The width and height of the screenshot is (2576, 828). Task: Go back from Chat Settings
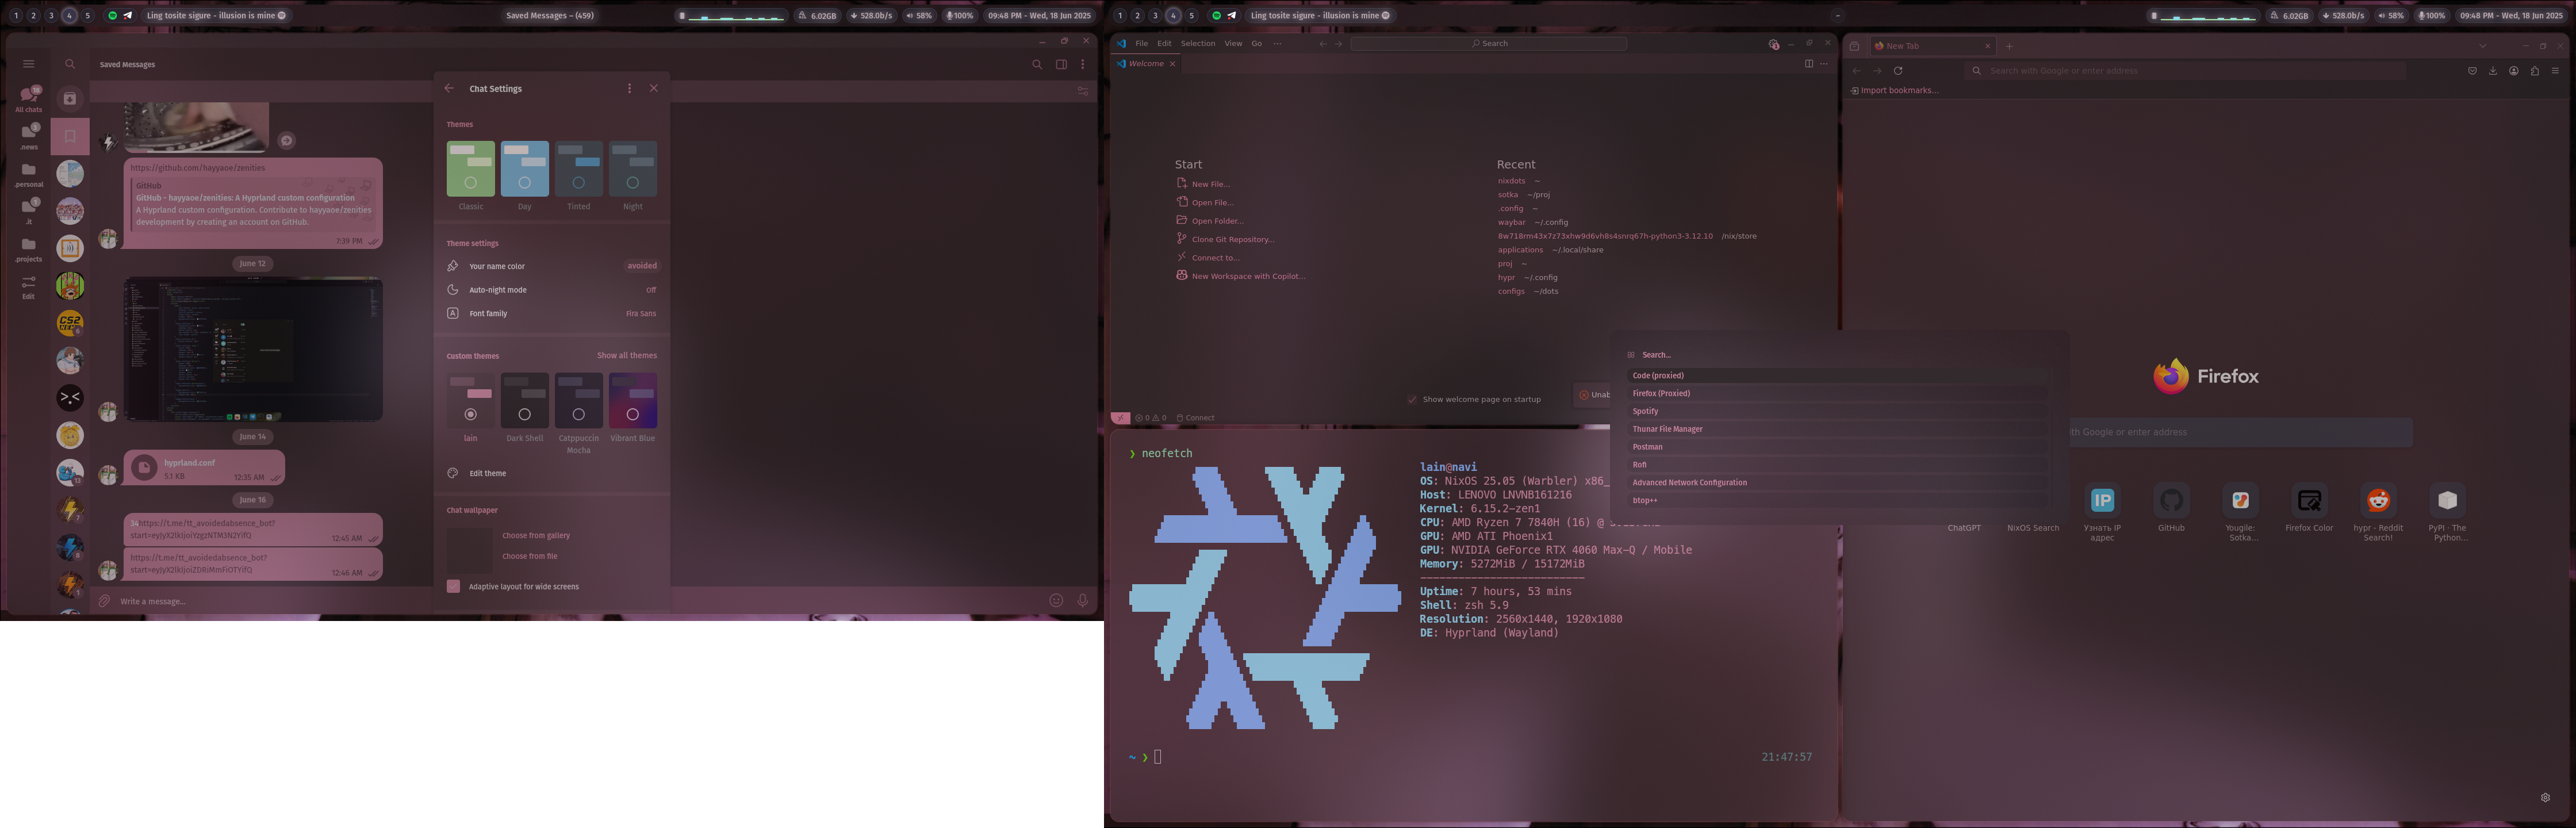449,88
